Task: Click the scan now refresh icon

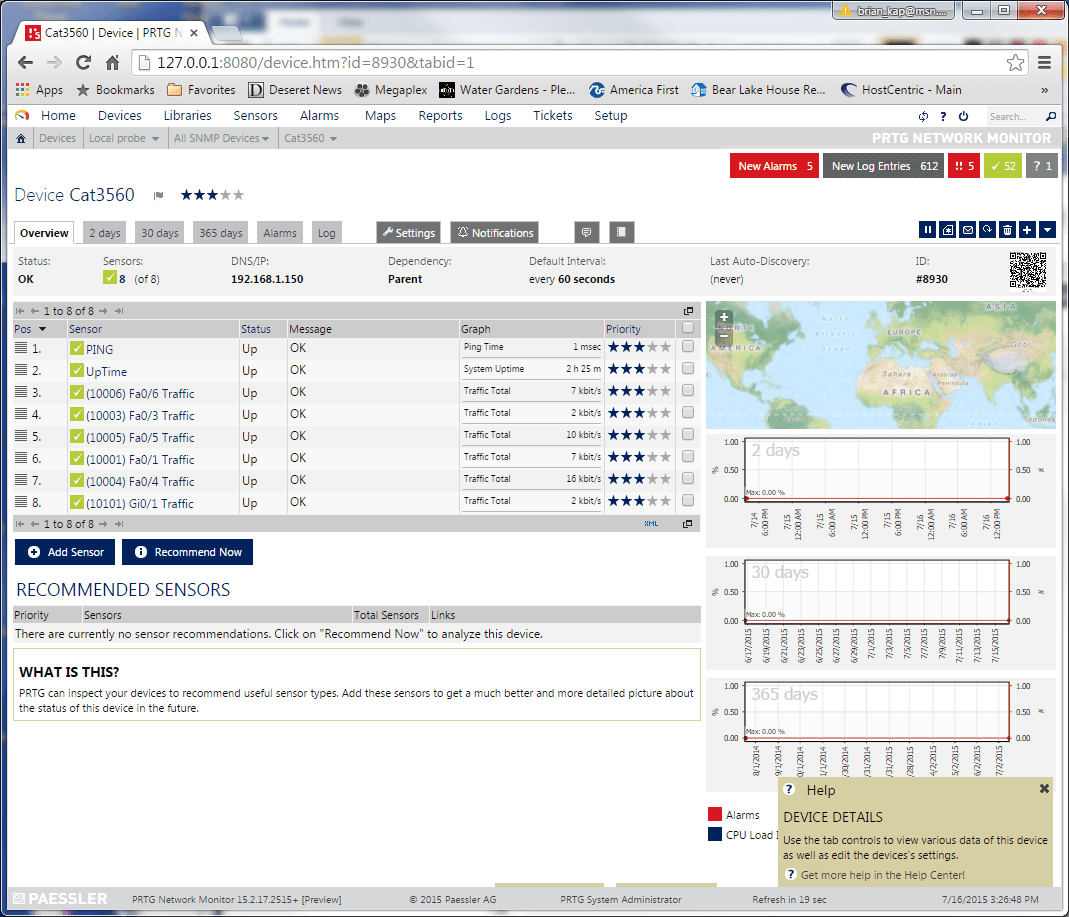Action: [987, 230]
